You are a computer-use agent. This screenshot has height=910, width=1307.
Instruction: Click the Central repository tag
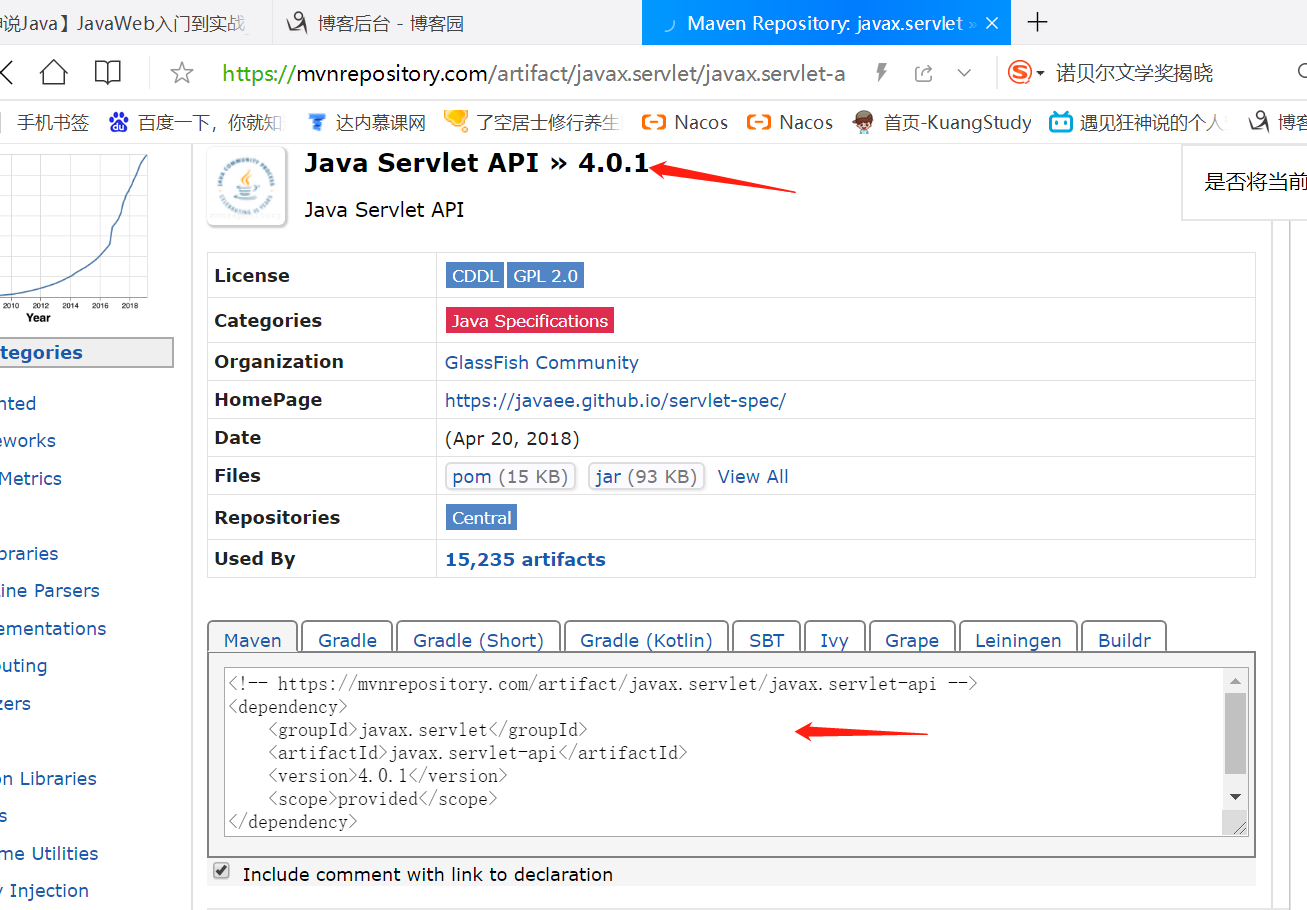(481, 518)
